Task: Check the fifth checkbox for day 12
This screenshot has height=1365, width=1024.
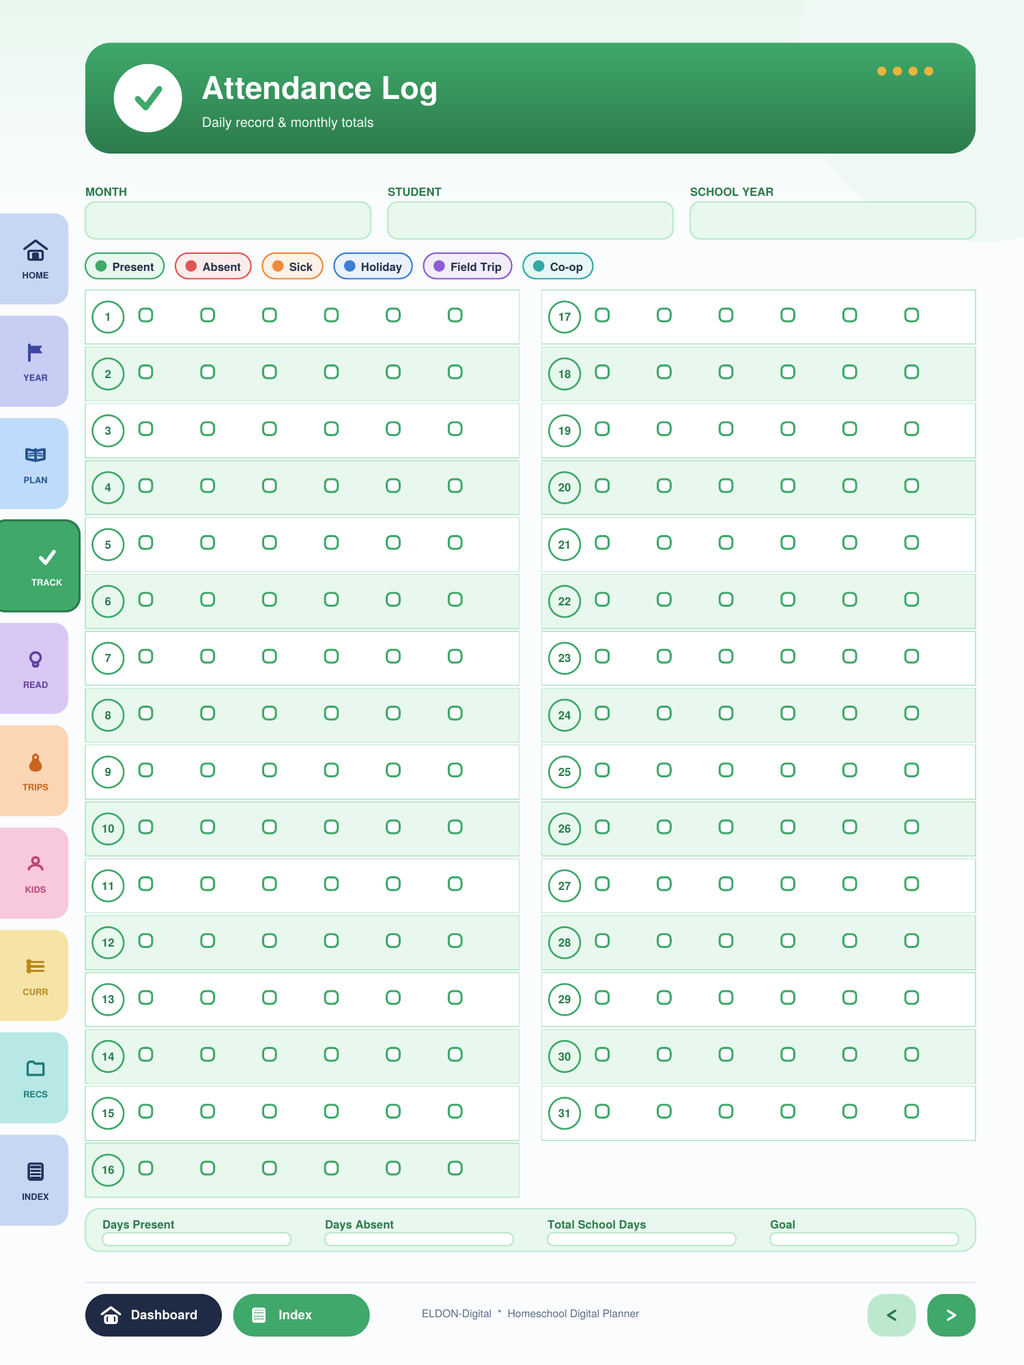Action: click(393, 941)
